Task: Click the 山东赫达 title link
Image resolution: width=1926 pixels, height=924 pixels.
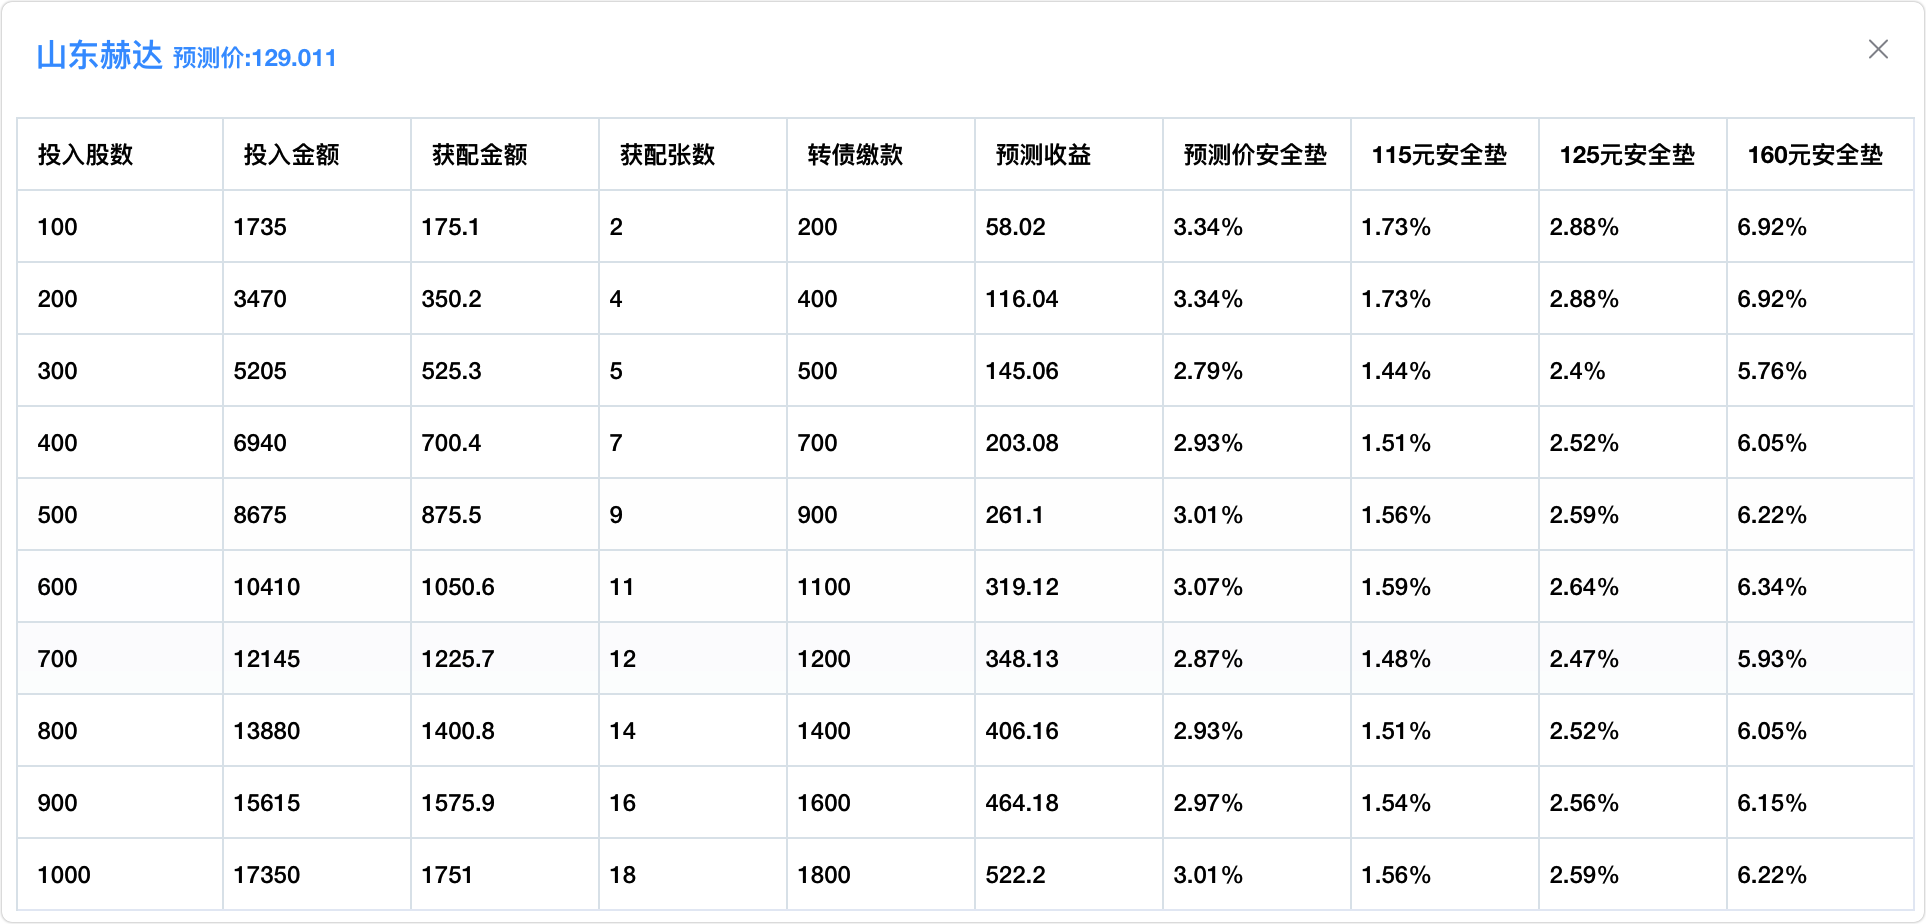Action: point(99,56)
